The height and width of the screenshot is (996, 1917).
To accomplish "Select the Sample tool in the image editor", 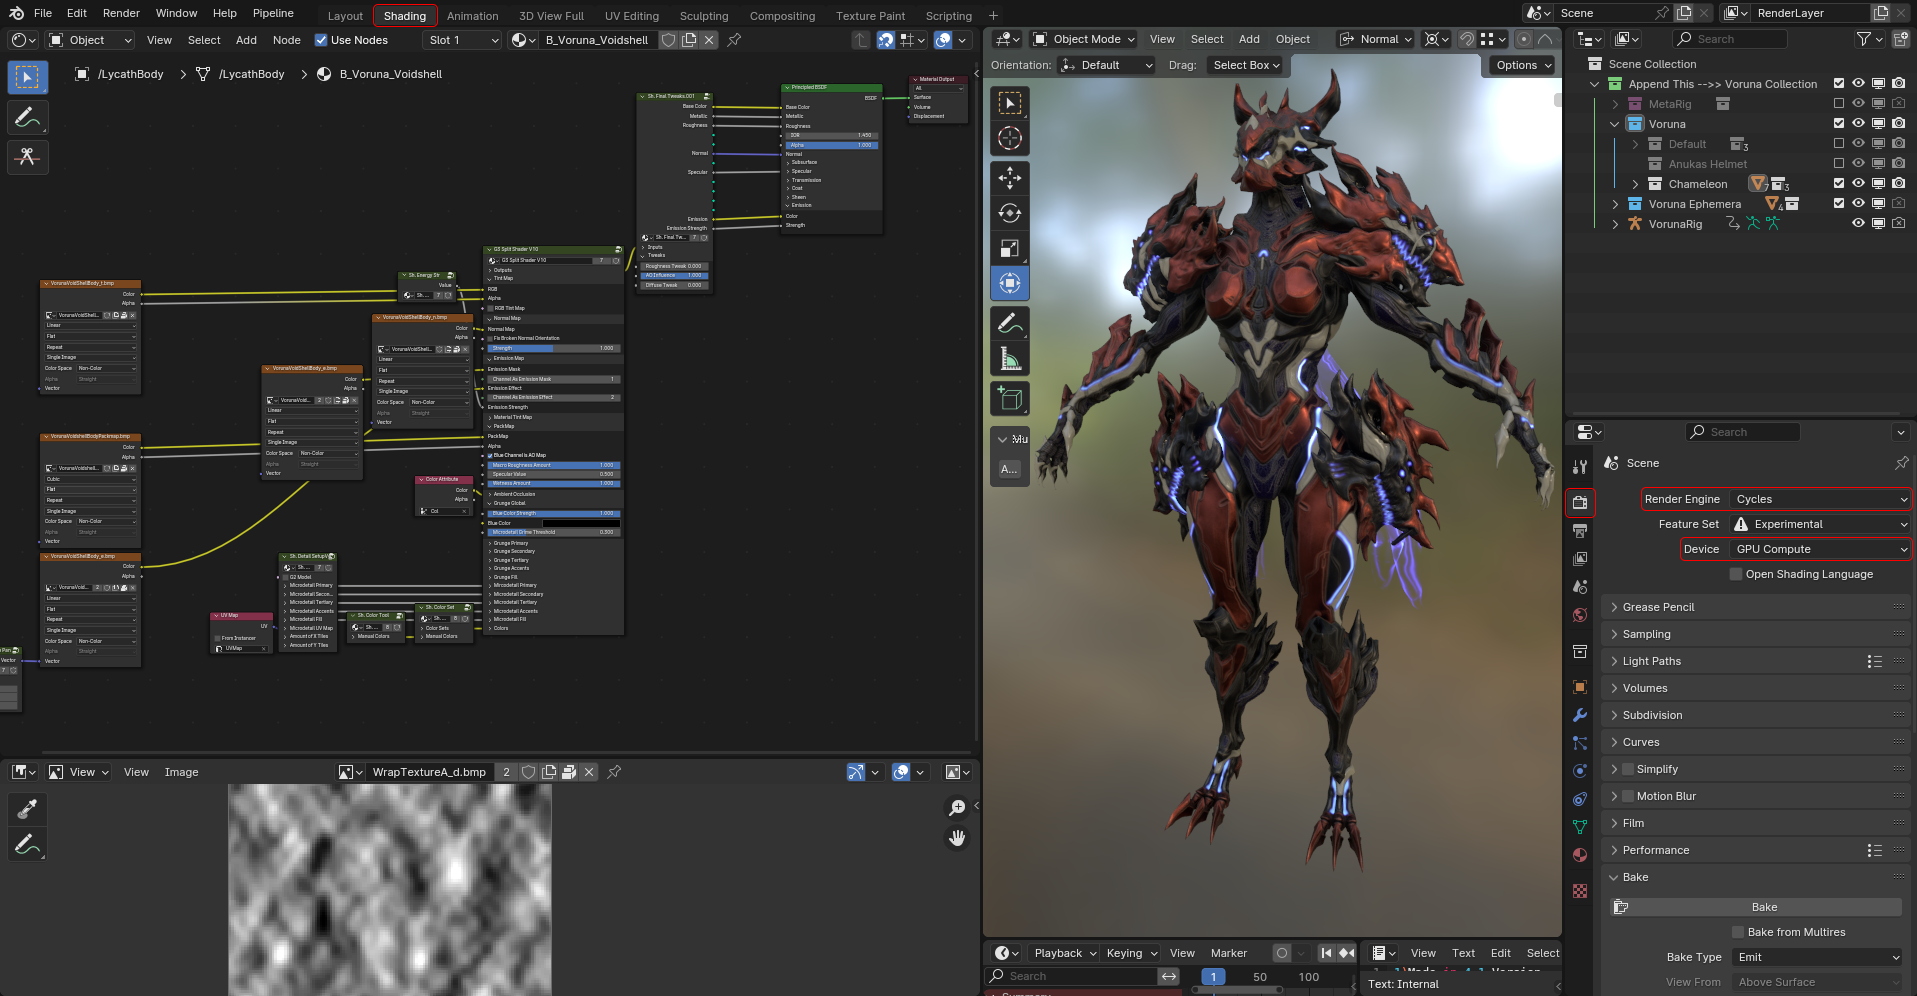I will tap(27, 808).
